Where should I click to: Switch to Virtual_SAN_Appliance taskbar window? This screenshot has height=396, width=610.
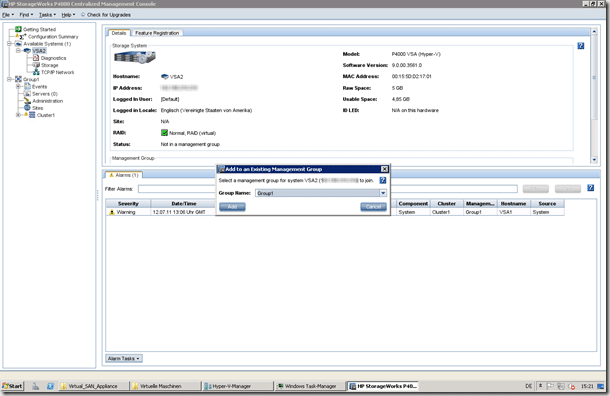point(93,386)
